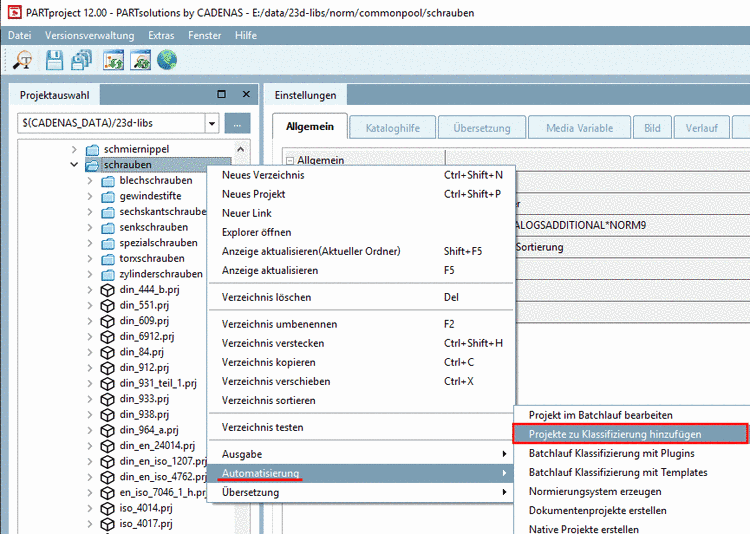Select the din_en_24014.prj tree item
The width and height of the screenshot is (750, 534).
[157, 446]
